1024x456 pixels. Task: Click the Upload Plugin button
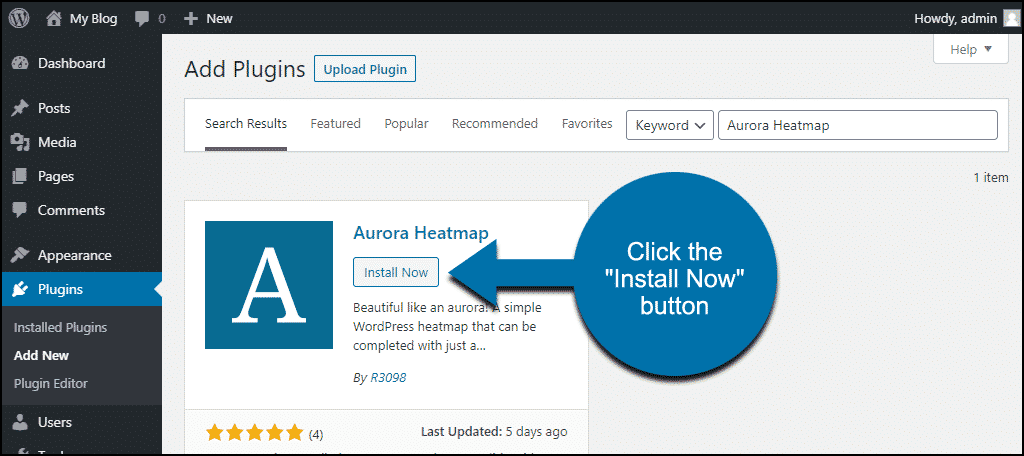pyautogui.click(x=365, y=69)
